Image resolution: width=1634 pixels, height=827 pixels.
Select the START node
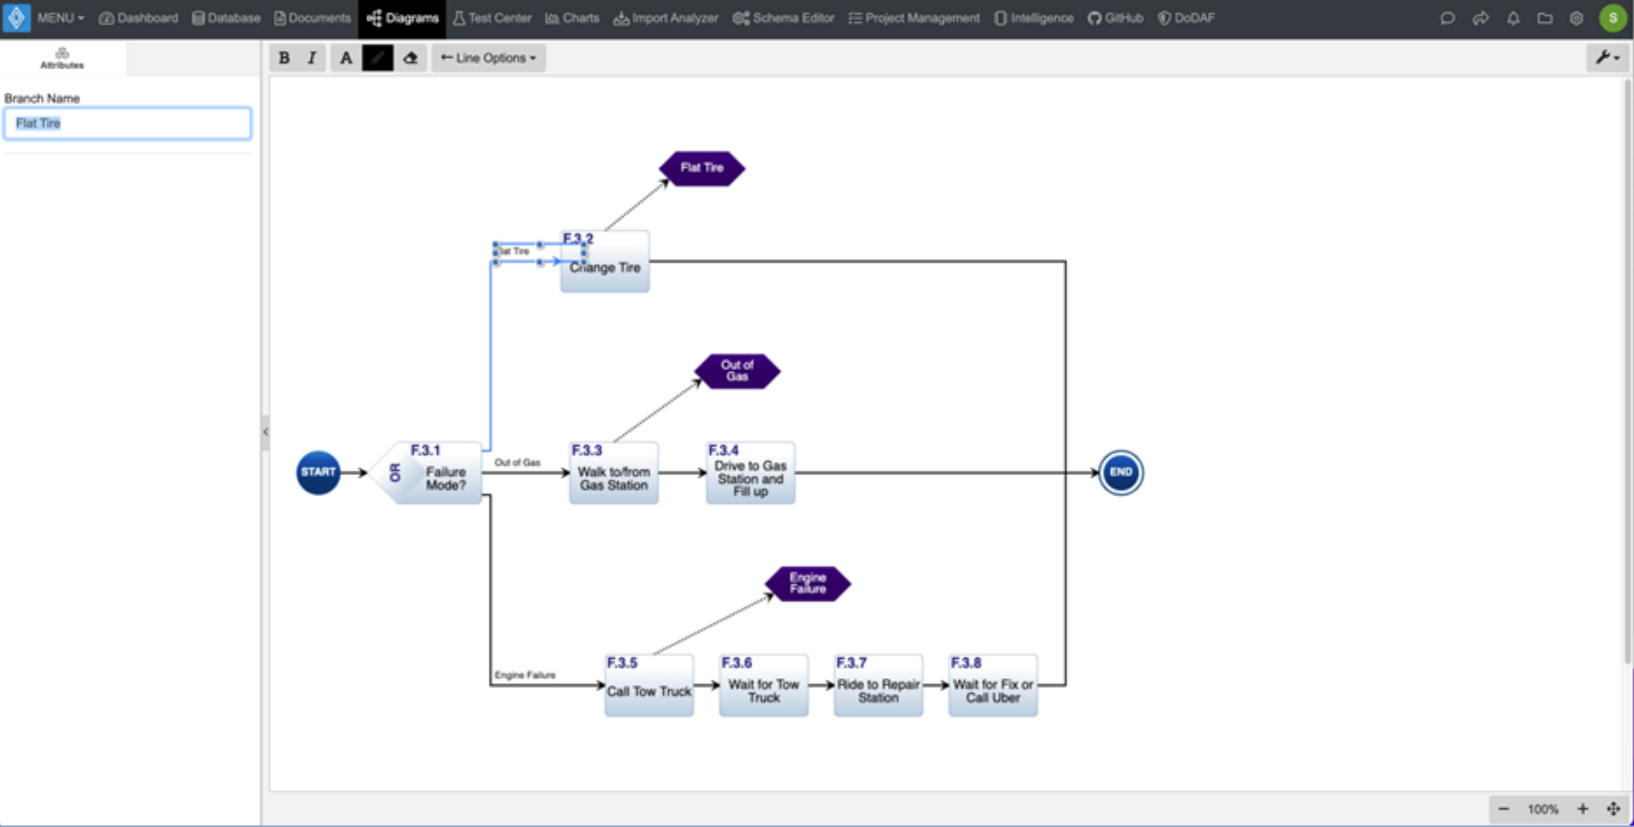(x=318, y=472)
